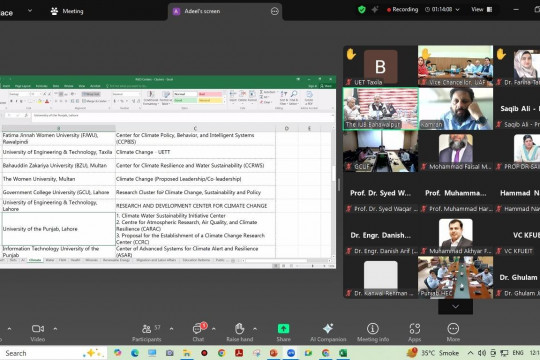
Task: Open File Explorer from taskbar
Action: coord(187,353)
